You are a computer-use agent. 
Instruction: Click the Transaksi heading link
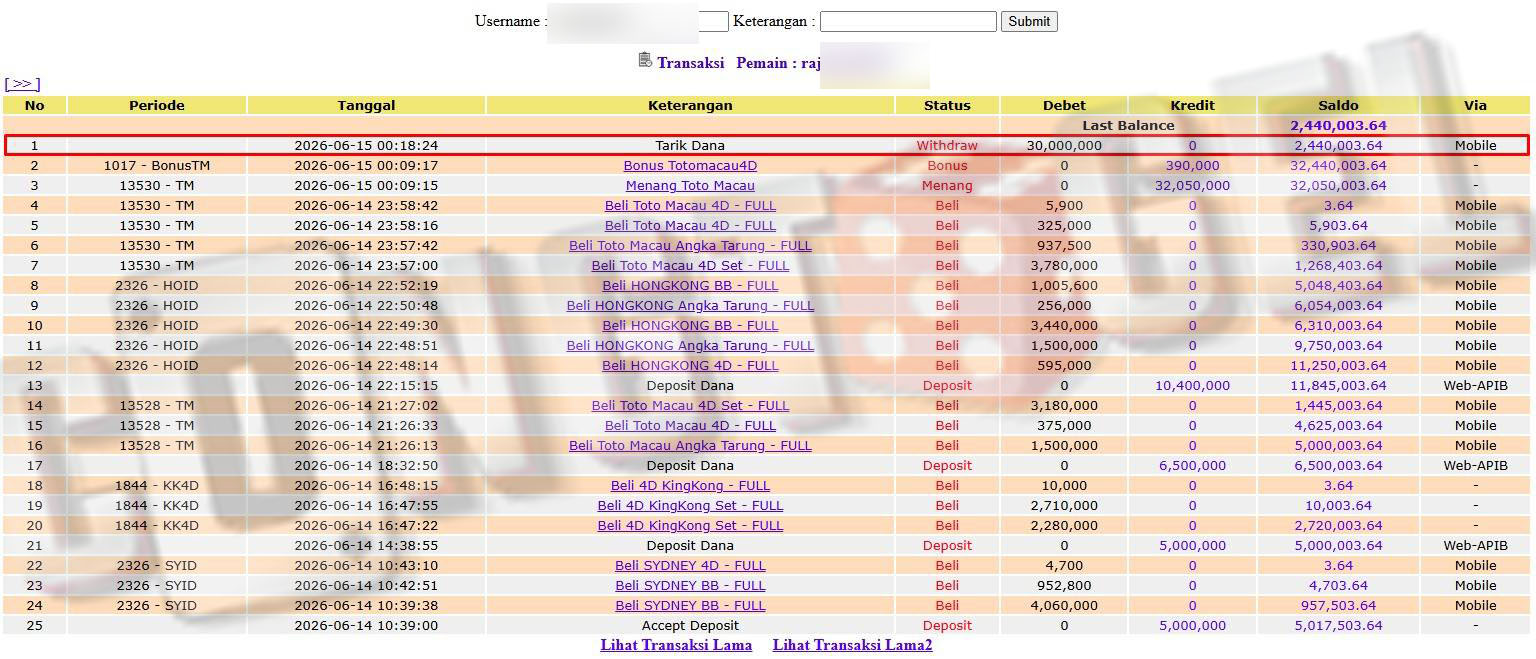(x=690, y=62)
